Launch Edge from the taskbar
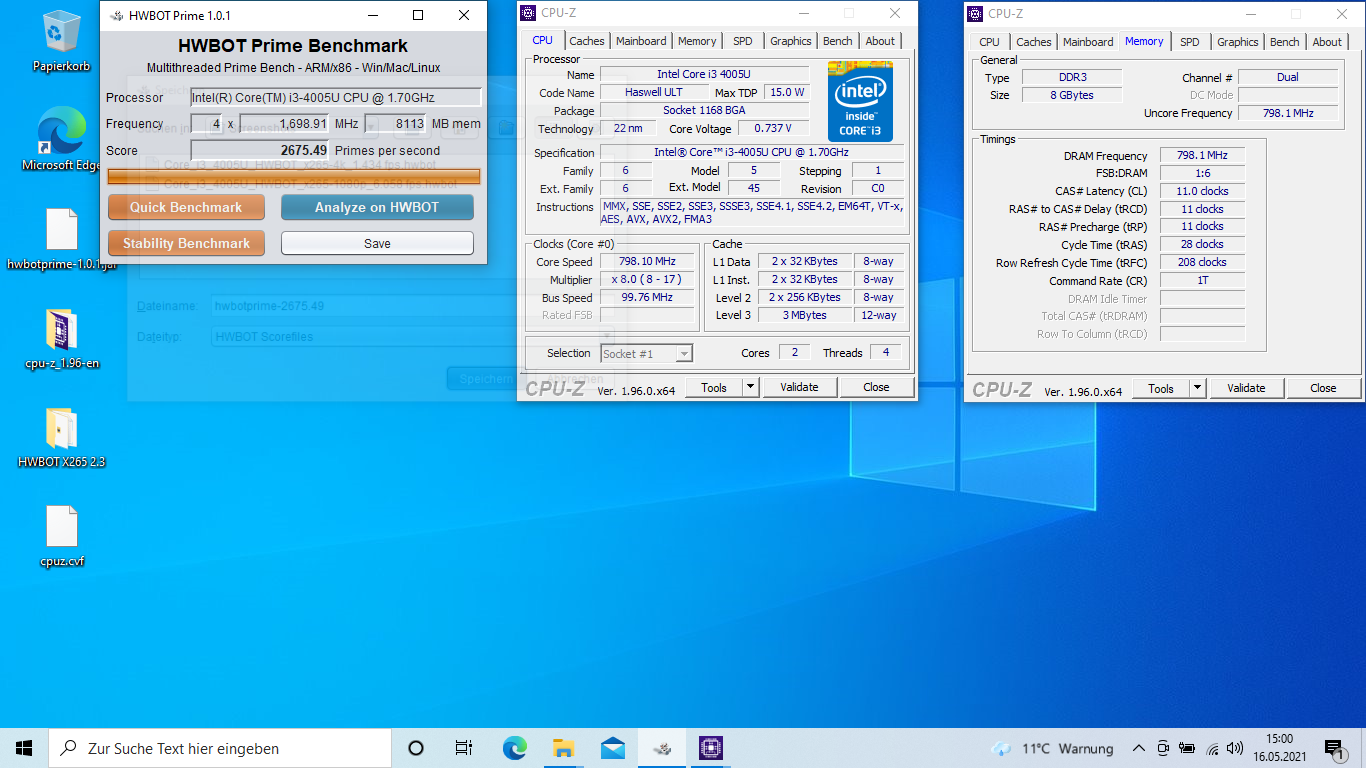The width and height of the screenshot is (1366, 768). [514, 748]
